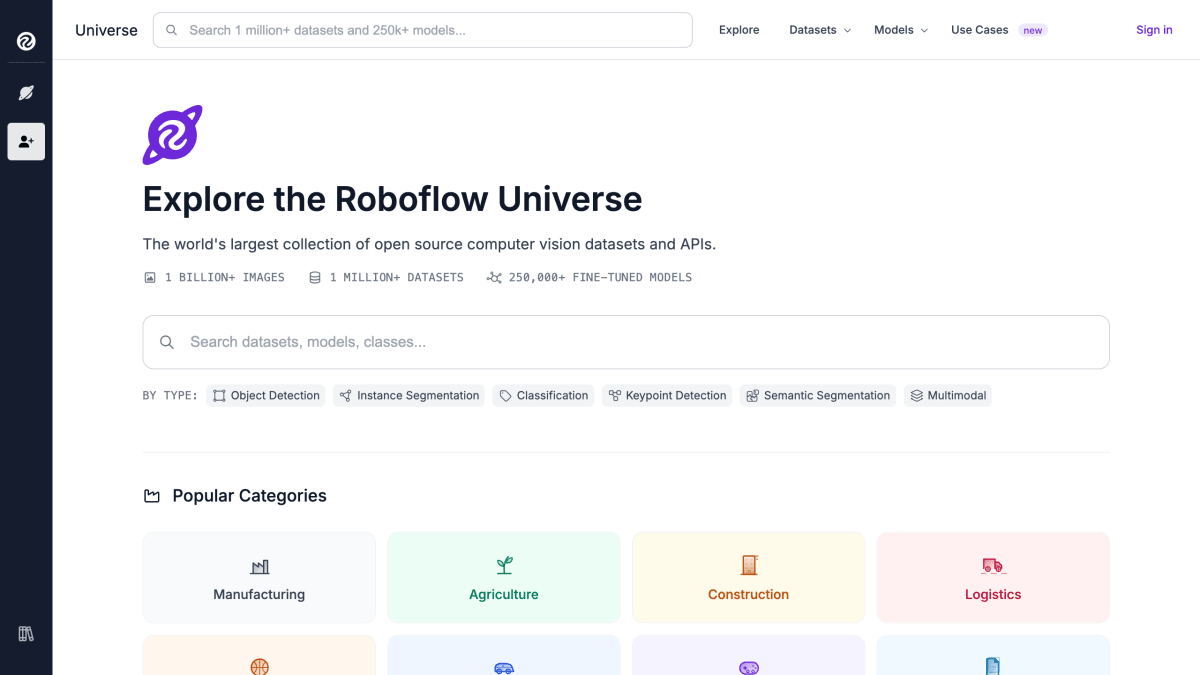Click the purple Universe planet logo
Viewport: 1200px width, 675px height.
172,135
